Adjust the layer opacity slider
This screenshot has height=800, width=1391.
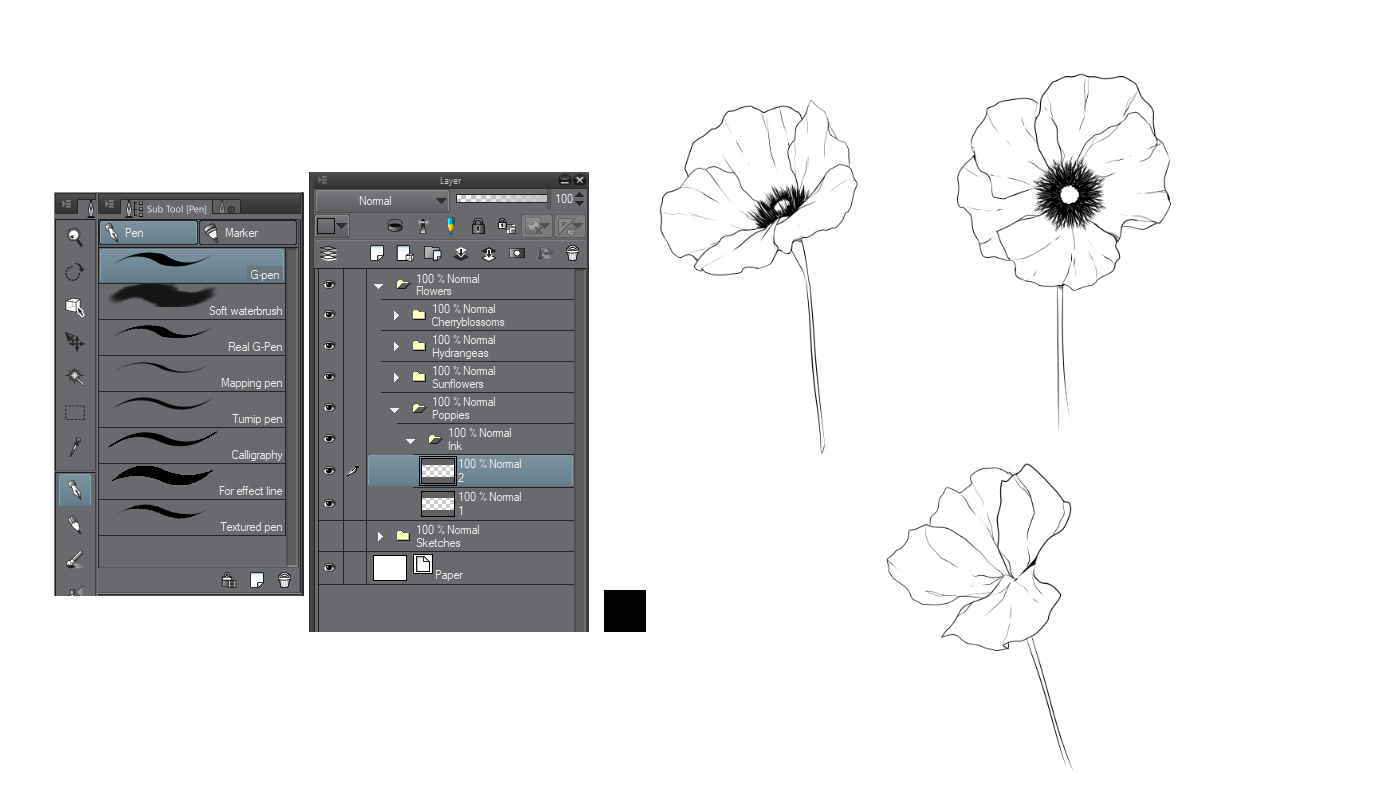[x=502, y=199]
